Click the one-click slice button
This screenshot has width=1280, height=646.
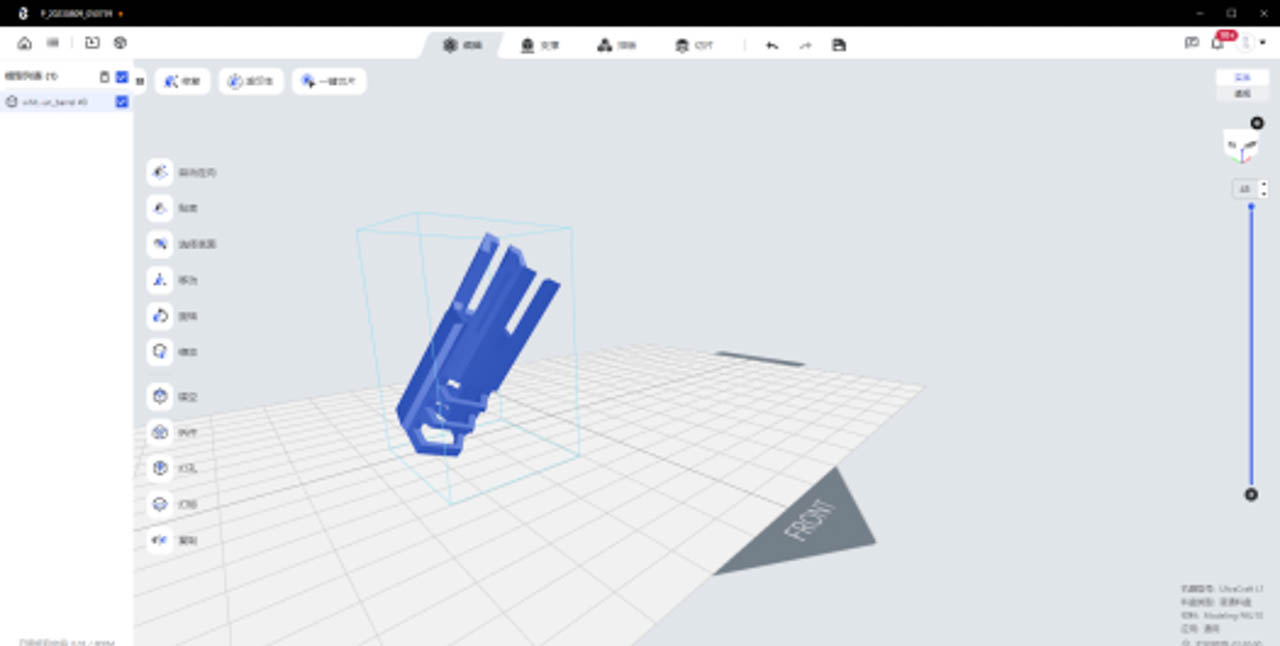coord(329,81)
